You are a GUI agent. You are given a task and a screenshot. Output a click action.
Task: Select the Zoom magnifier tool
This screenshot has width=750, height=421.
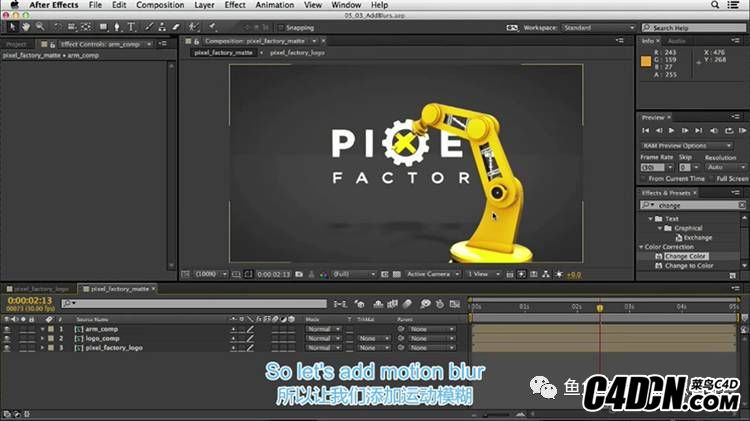[x=40, y=27]
